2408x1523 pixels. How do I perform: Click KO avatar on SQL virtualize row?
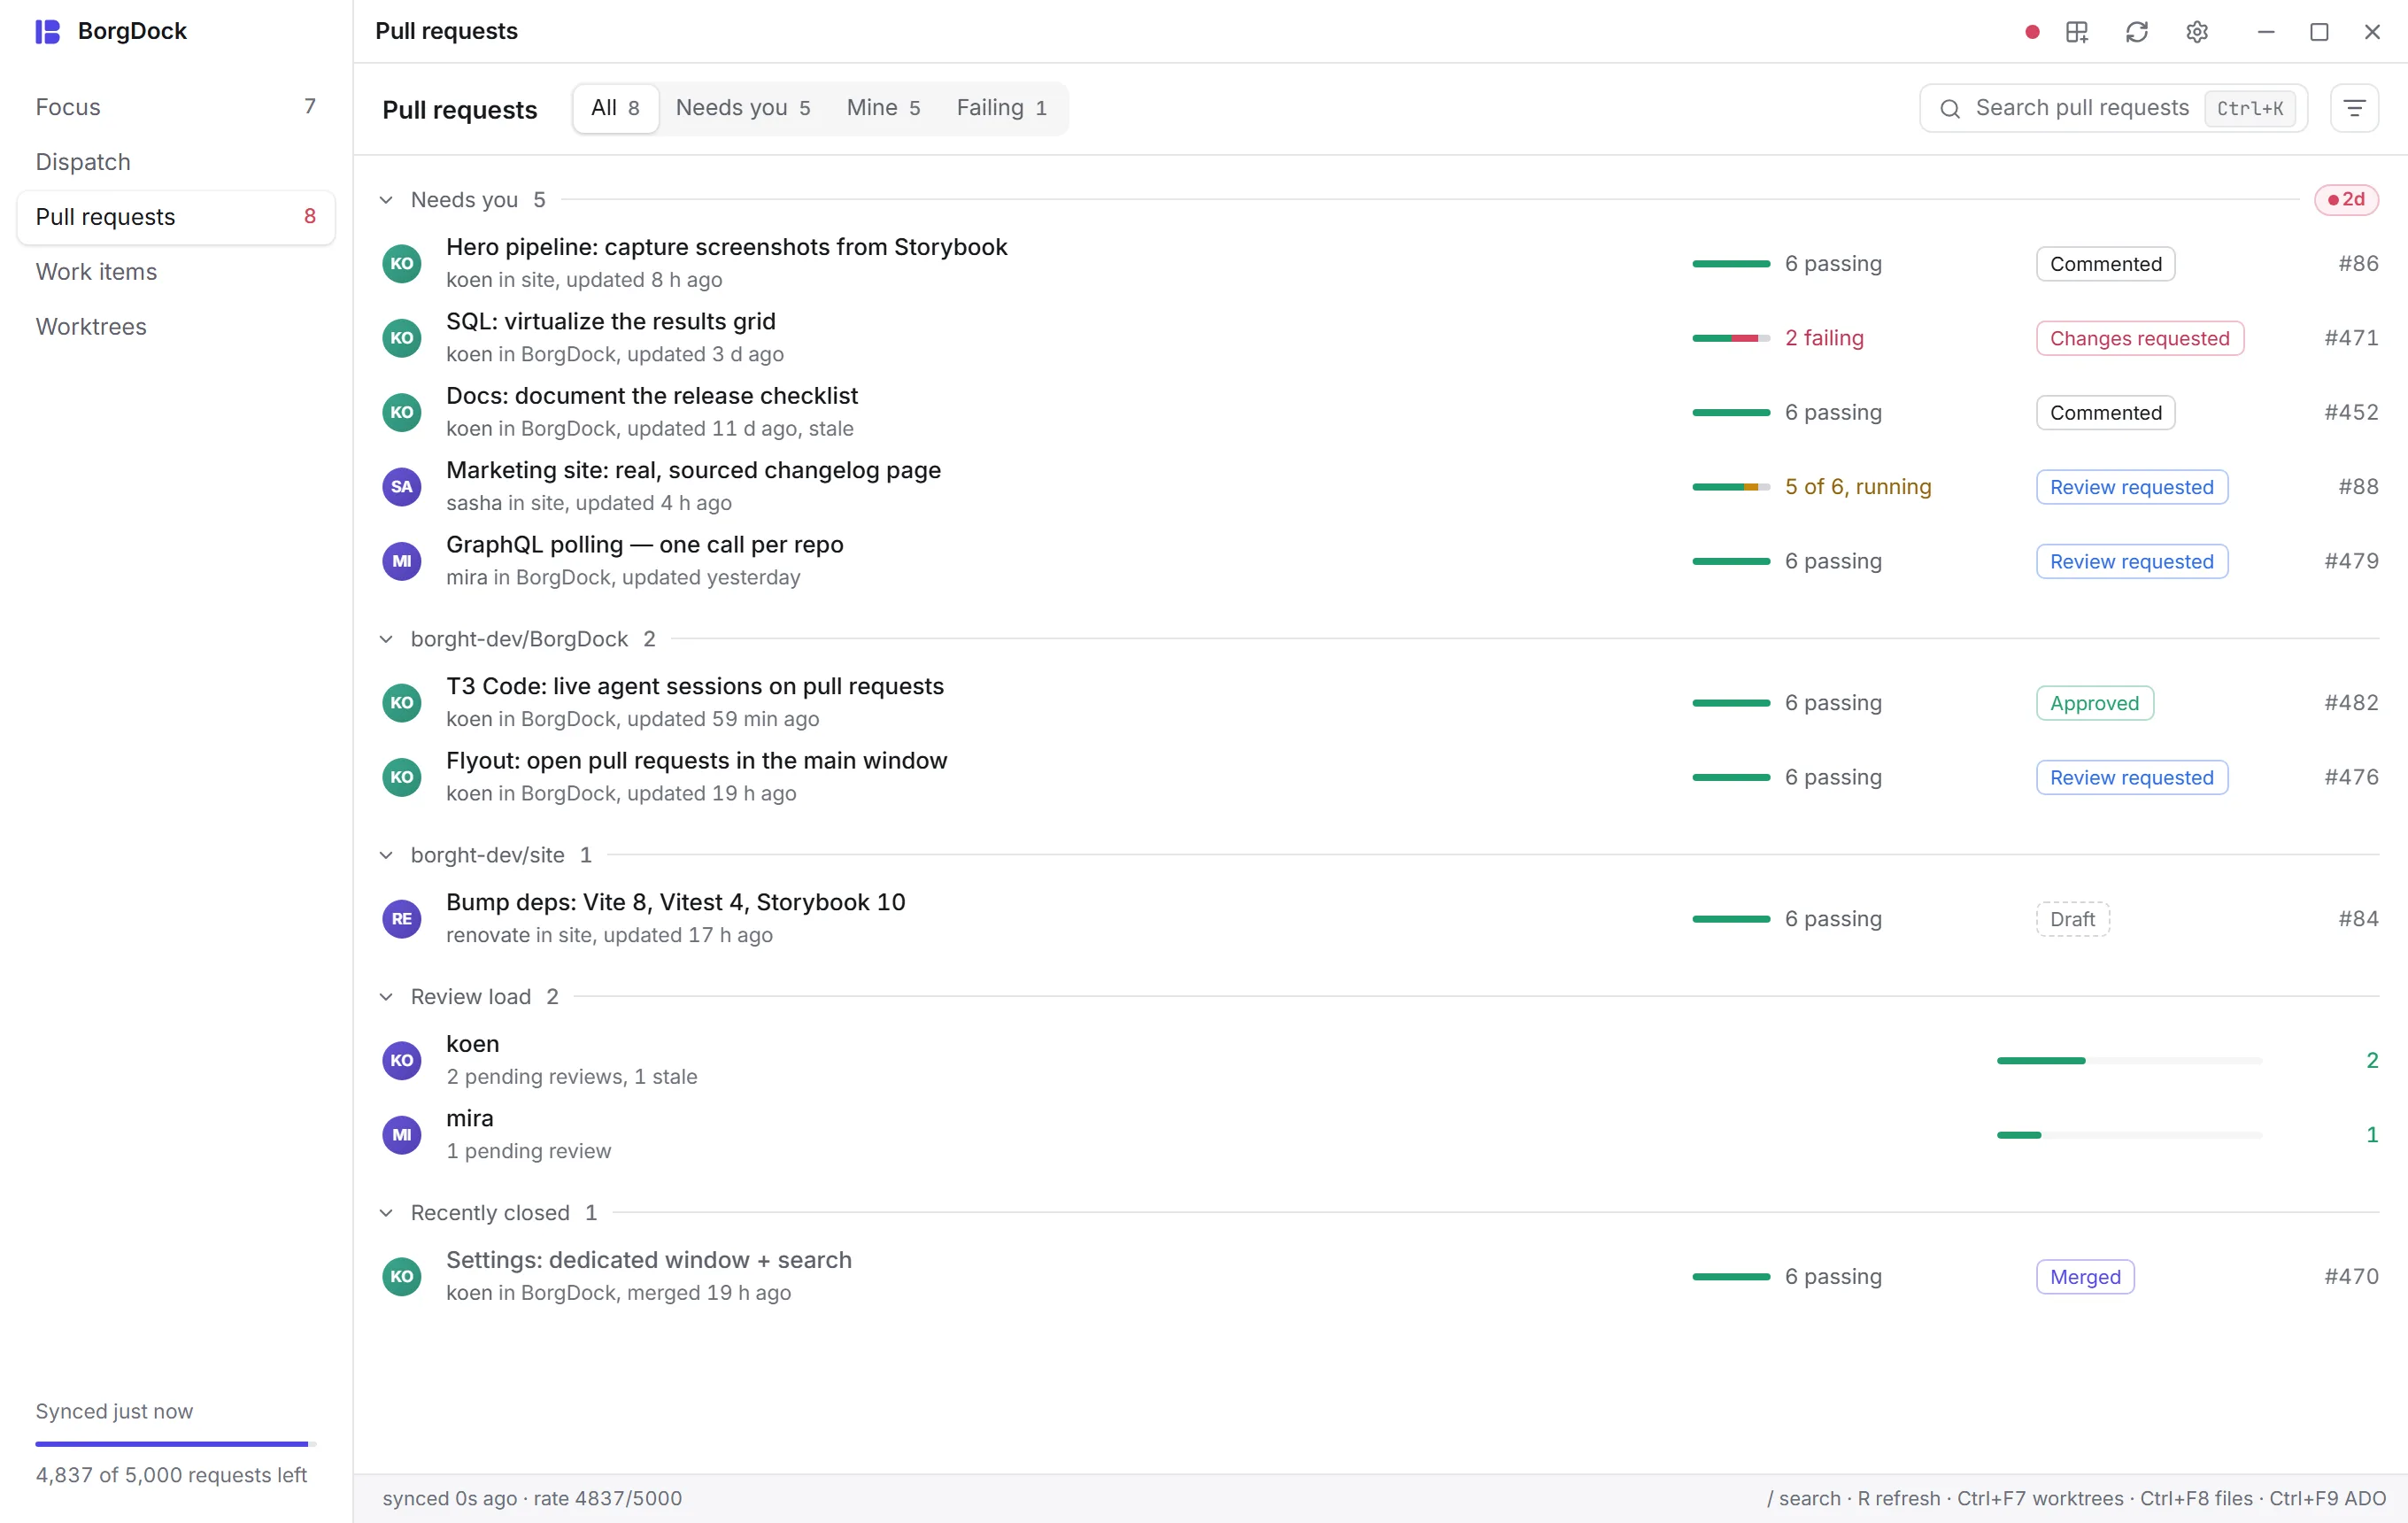(402, 338)
